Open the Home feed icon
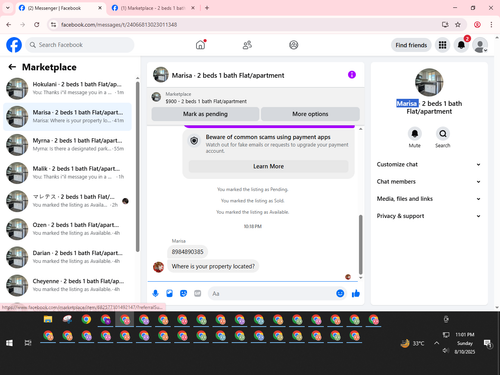Screen dimensions: 500x375 (200, 45)
